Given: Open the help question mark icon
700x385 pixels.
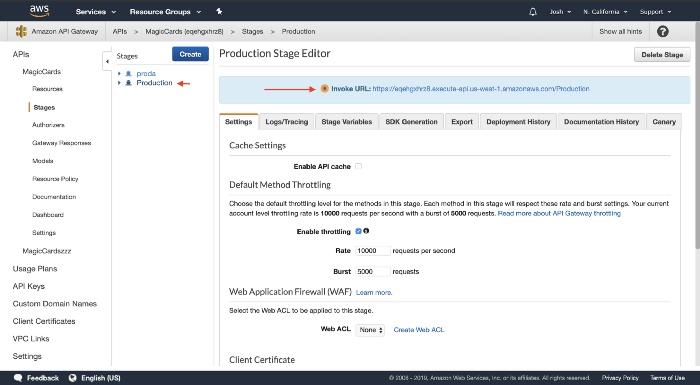Looking at the screenshot, I should [x=662, y=31].
